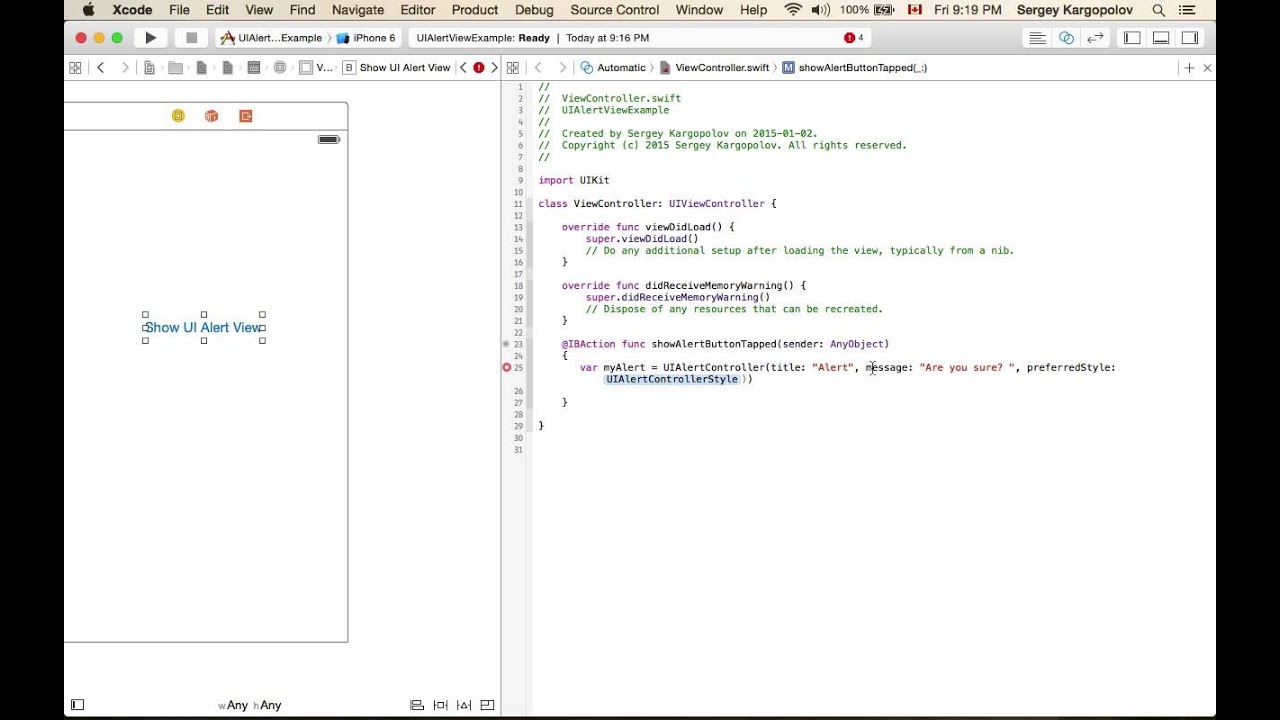This screenshot has width=1280, height=720.
Task: Open related items menu in assistant jump bar
Action: pos(512,68)
